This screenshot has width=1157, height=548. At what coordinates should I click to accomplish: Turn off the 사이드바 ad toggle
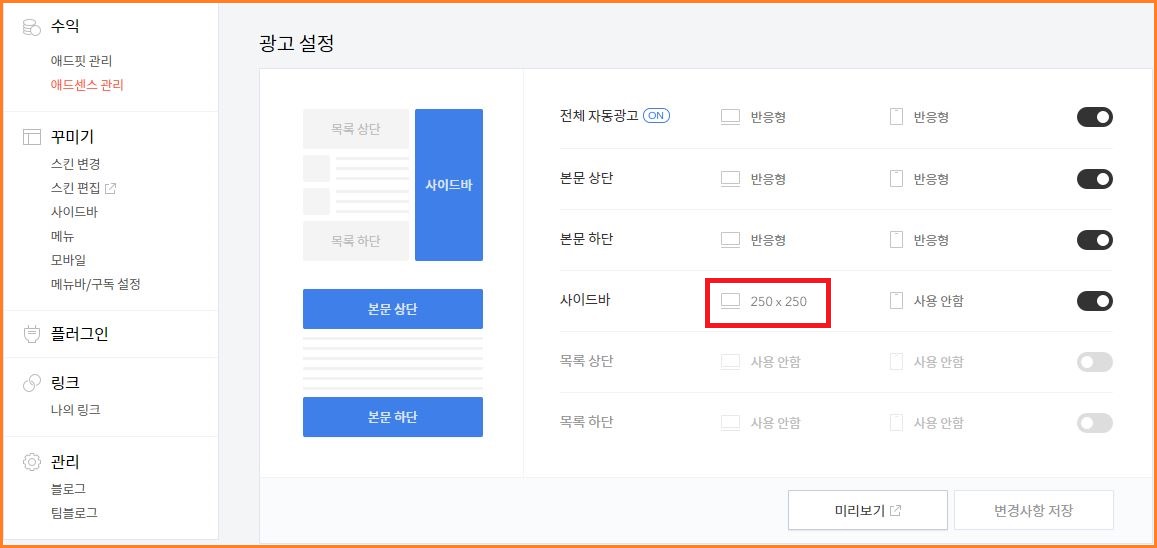pos(1094,302)
